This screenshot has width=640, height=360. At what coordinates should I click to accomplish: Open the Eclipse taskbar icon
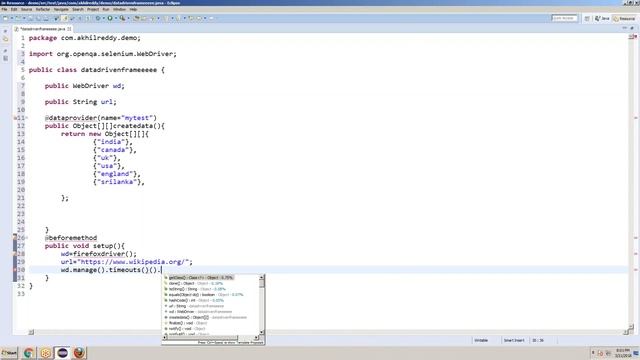(62, 353)
